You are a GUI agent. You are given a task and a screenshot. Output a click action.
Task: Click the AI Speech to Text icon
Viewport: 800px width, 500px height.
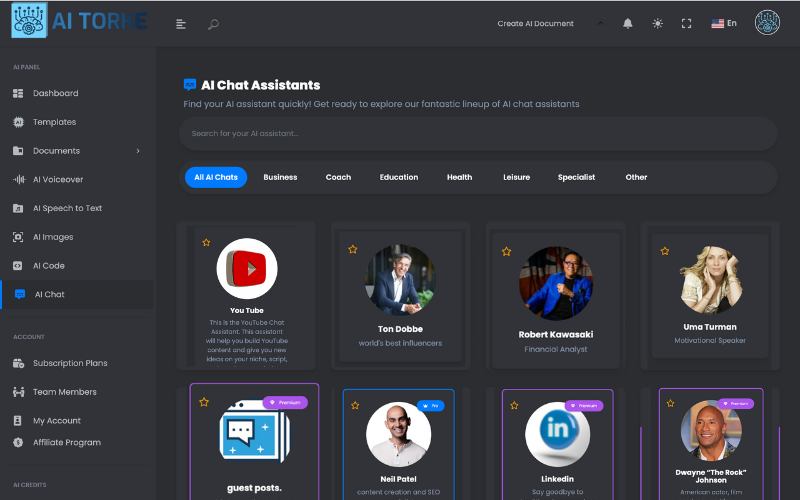pyautogui.click(x=18, y=208)
